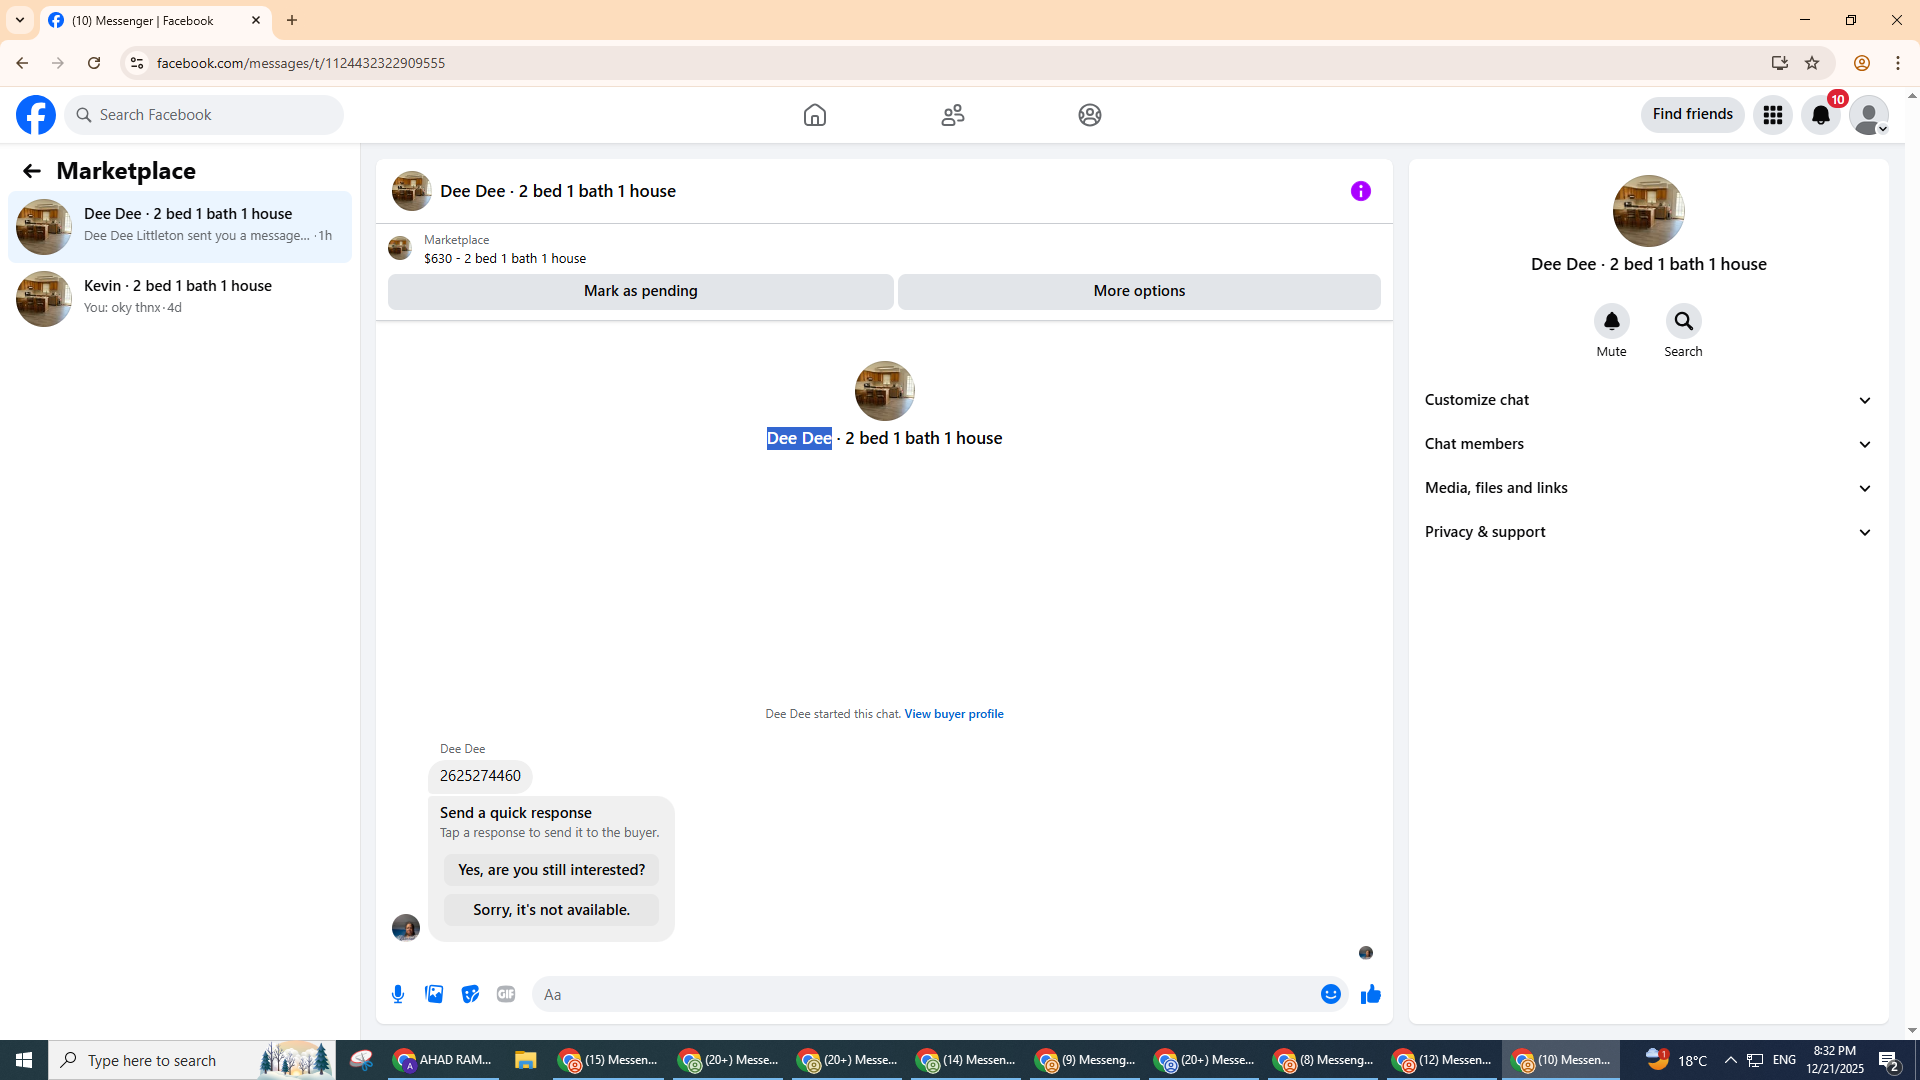Go to Facebook Home tab
The width and height of the screenshot is (1920, 1080).
814,115
